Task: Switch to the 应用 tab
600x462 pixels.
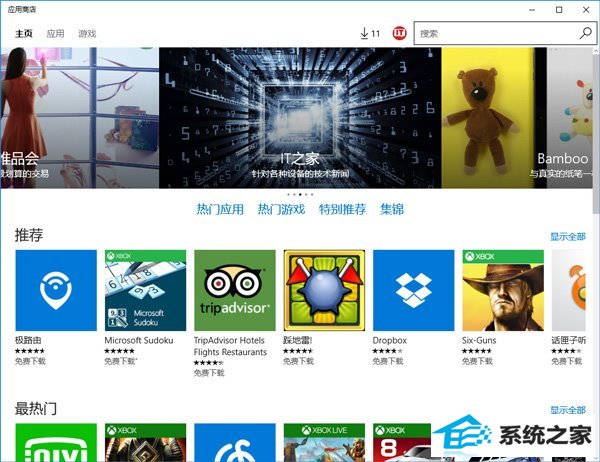Action: point(55,34)
